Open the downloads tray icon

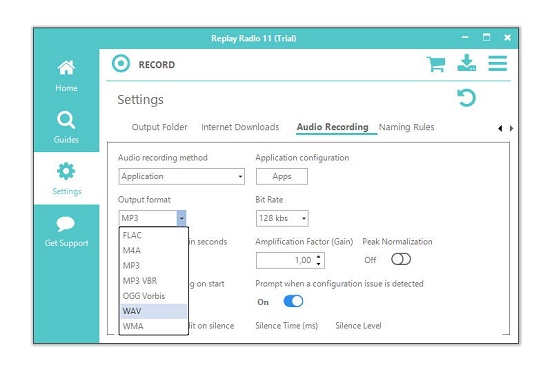pos(467,63)
